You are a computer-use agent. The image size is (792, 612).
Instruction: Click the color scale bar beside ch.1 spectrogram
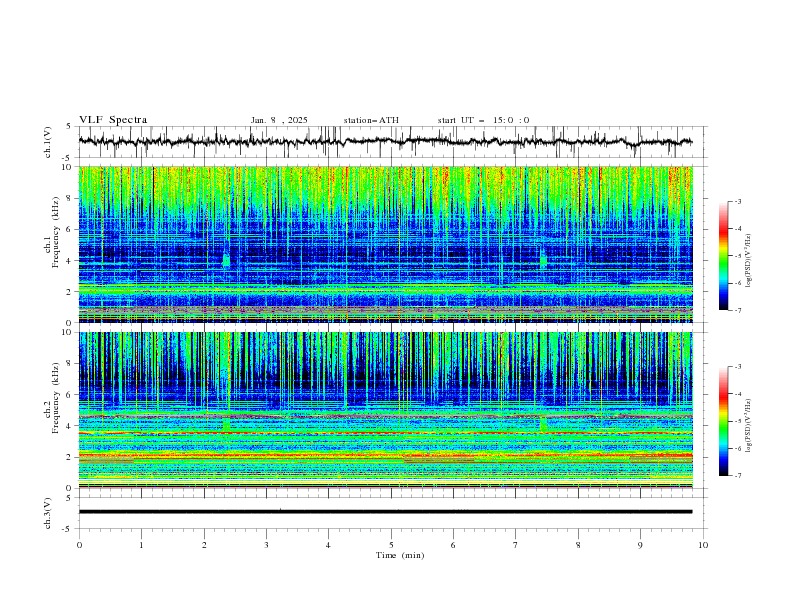tap(723, 256)
